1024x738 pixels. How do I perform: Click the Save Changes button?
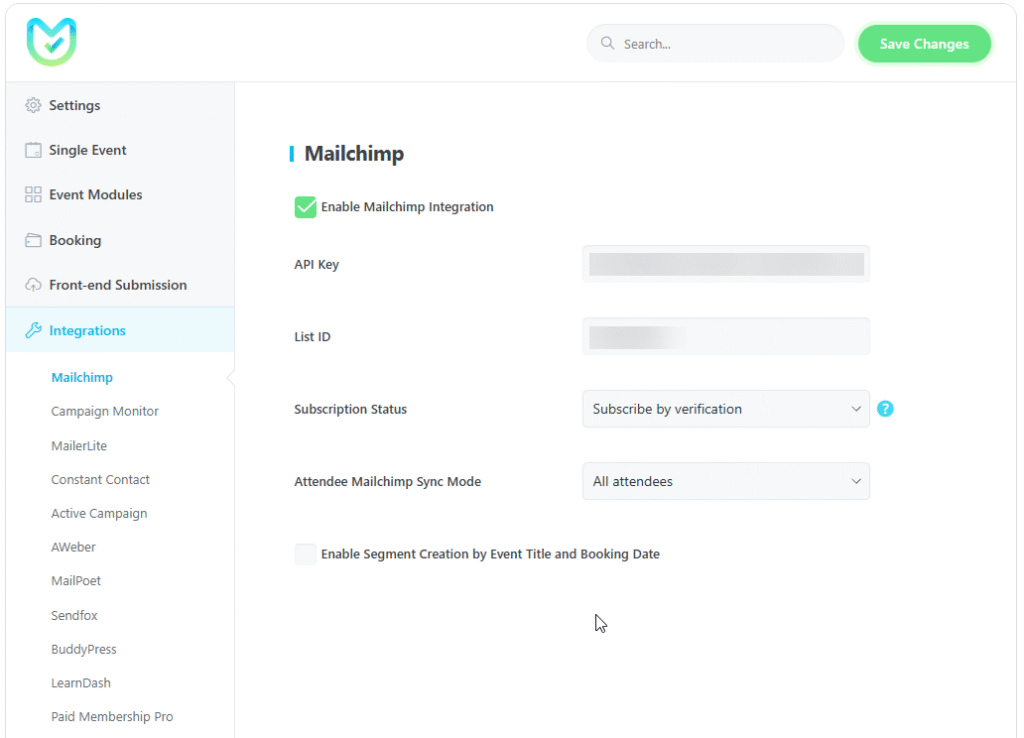pos(923,43)
